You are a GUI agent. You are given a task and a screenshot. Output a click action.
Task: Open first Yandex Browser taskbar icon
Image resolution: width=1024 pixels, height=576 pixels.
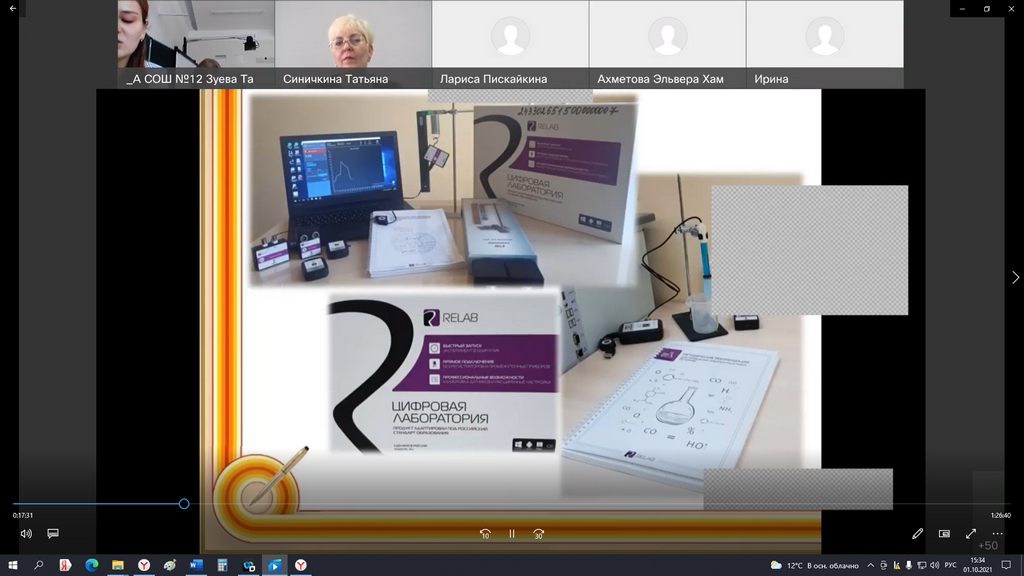144,565
